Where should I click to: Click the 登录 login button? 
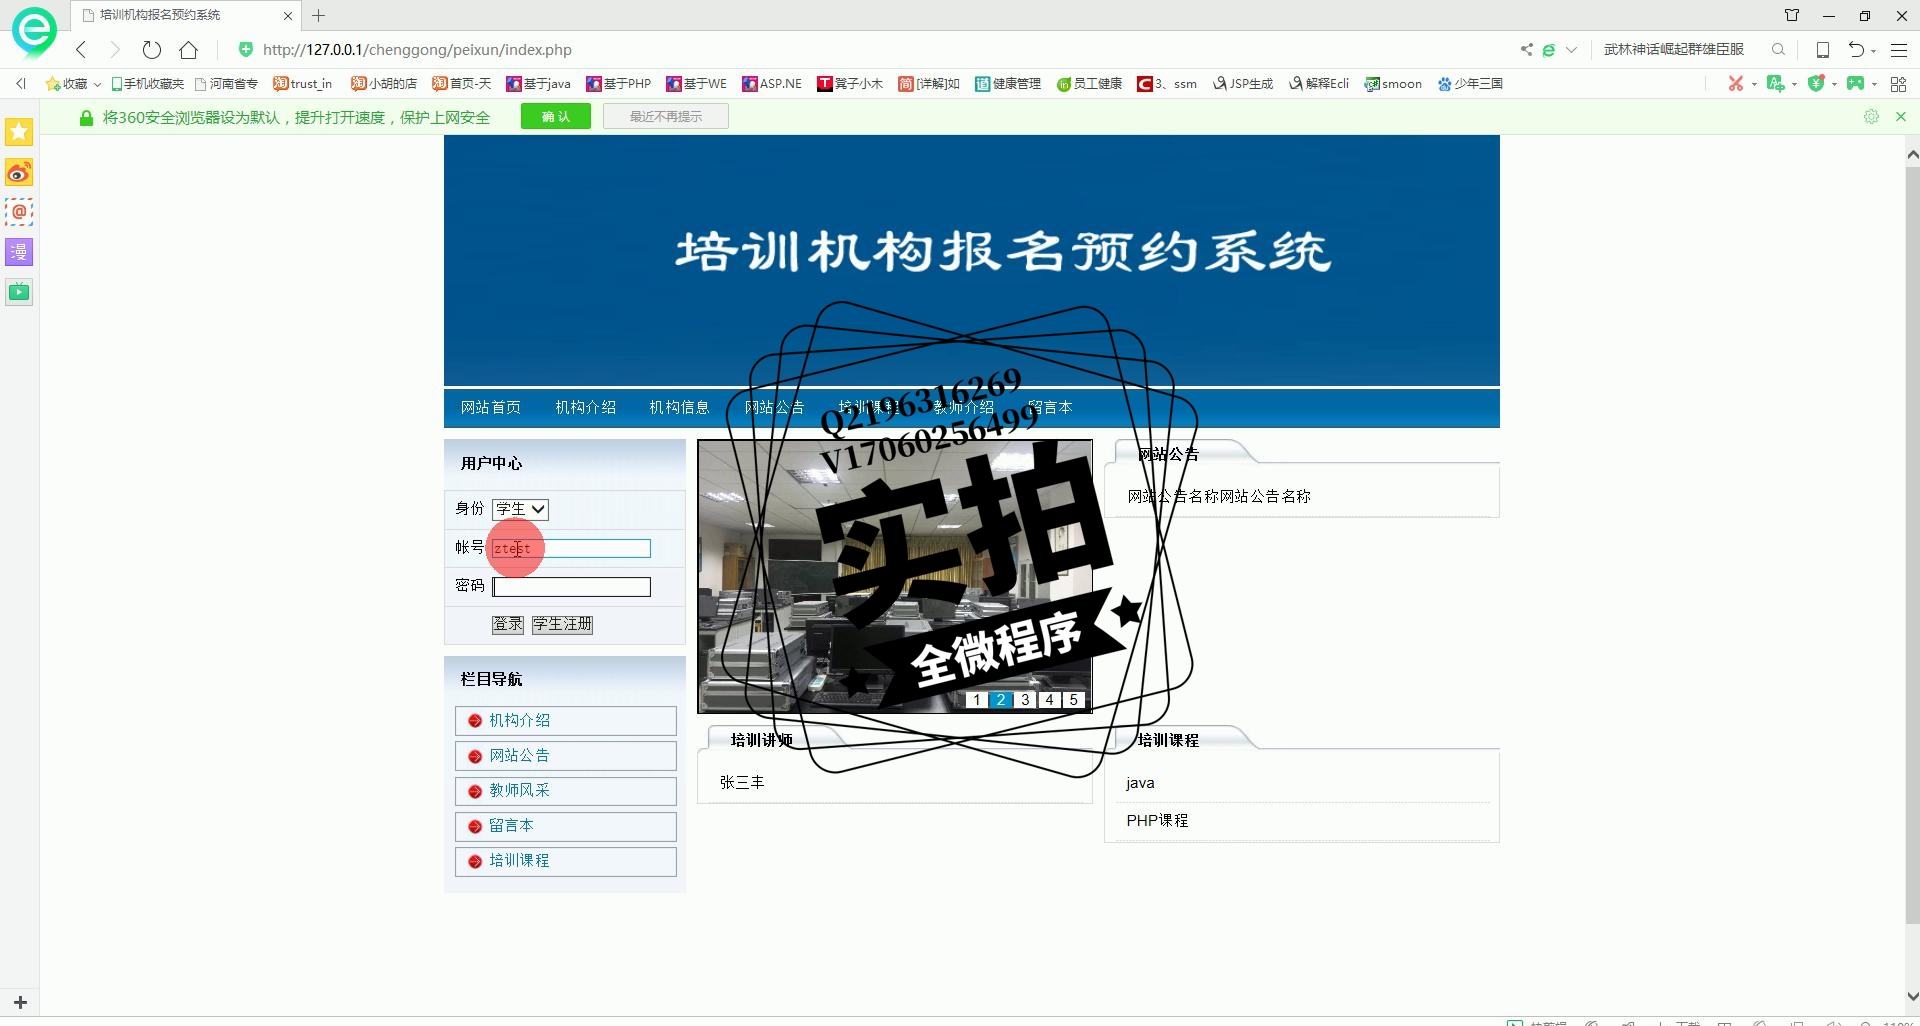tap(508, 624)
